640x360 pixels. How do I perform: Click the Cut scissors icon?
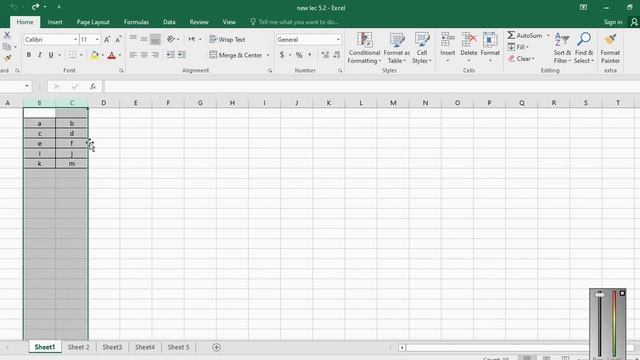(x=7, y=36)
